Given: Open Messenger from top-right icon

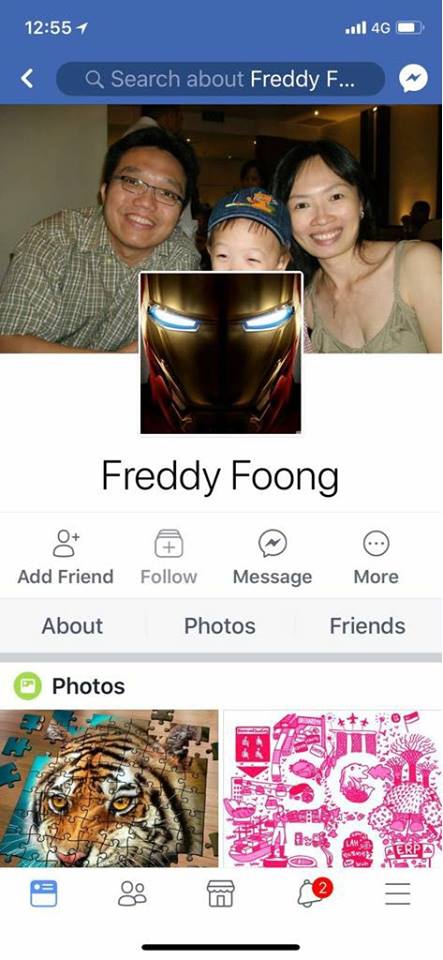Looking at the screenshot, I should pyautogui.click(x=413, y=78).
